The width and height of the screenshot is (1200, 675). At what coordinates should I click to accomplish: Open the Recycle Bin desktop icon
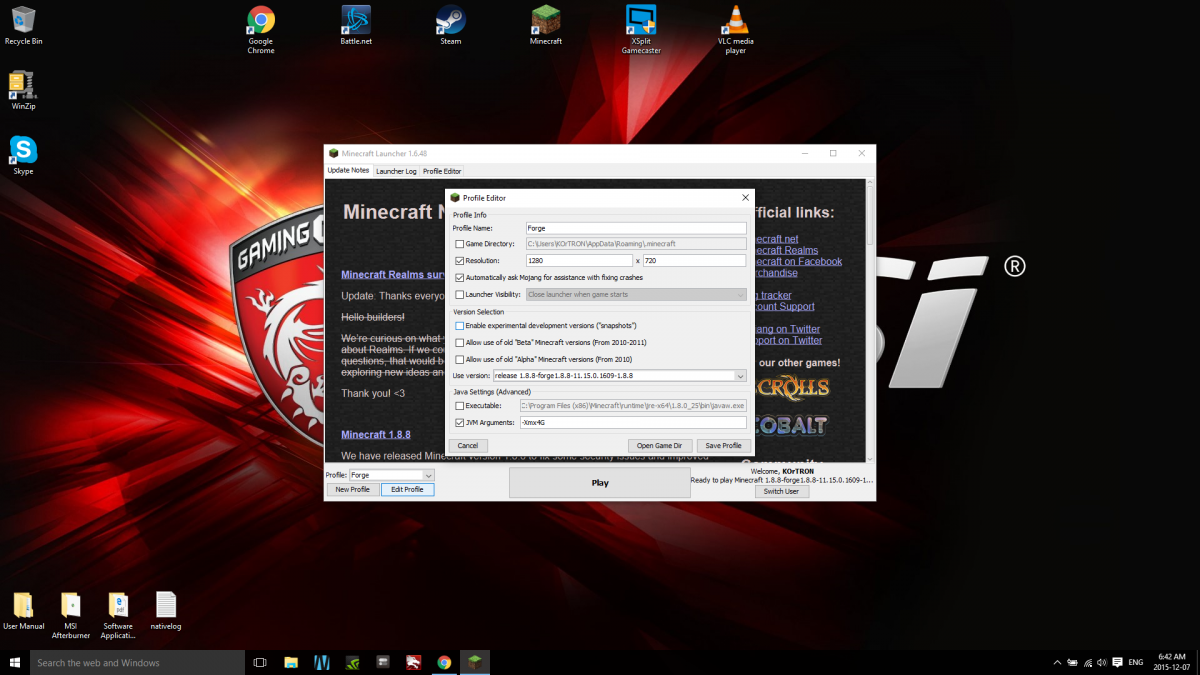(x=23, y=26)
